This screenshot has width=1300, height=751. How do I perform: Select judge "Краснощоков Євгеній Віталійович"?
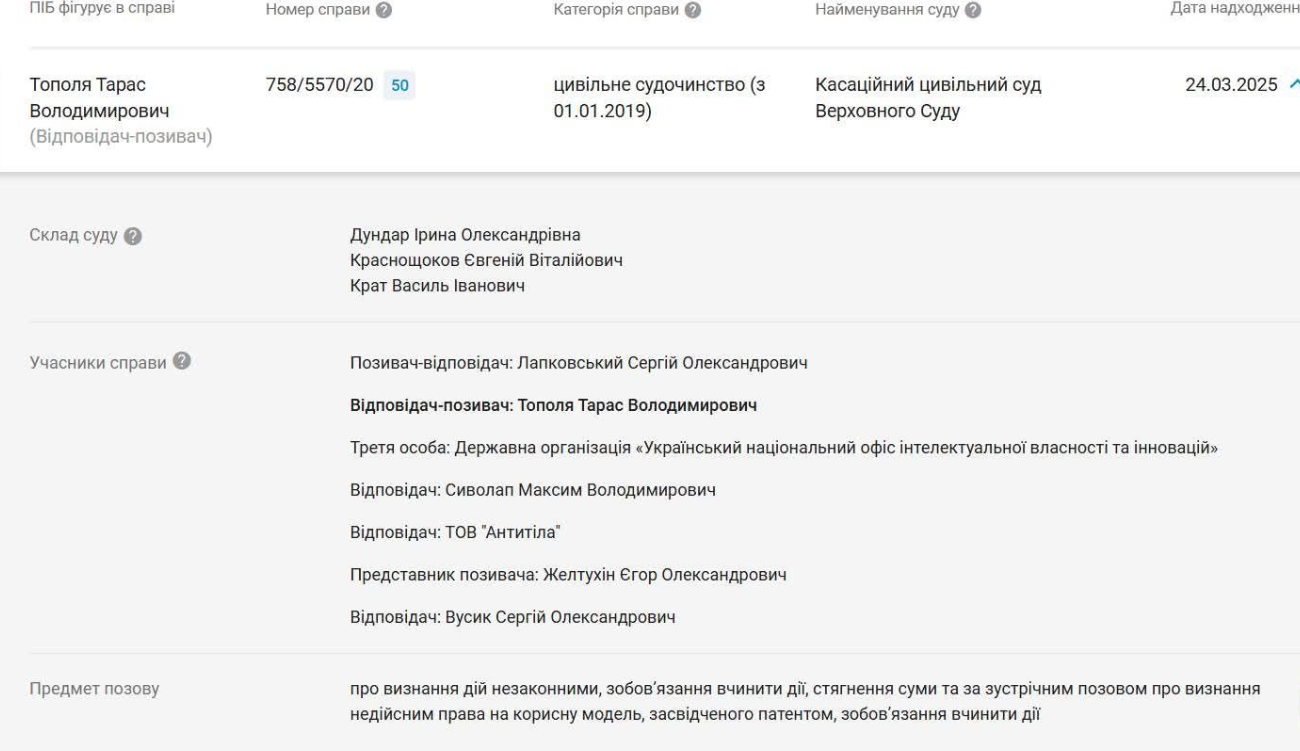[486, 261]
